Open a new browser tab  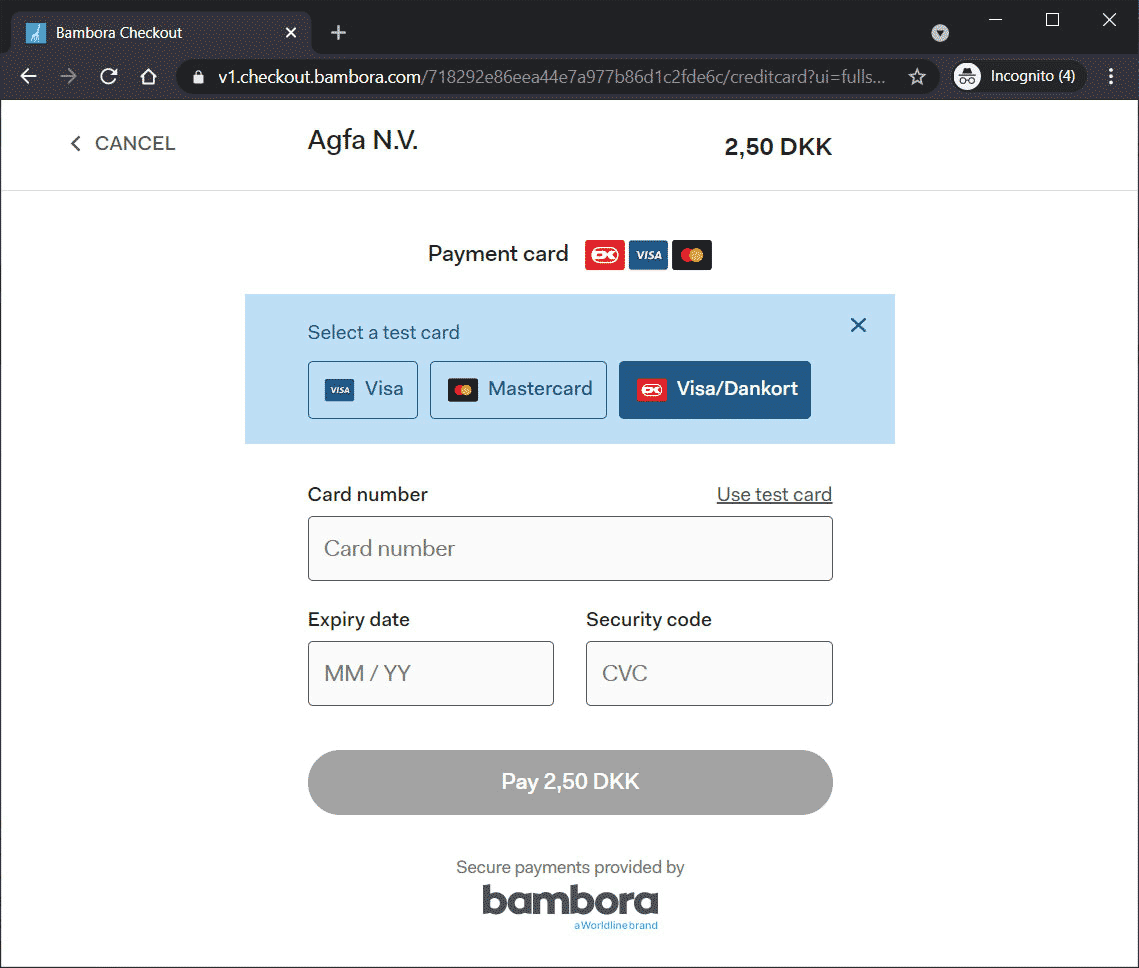338,33
